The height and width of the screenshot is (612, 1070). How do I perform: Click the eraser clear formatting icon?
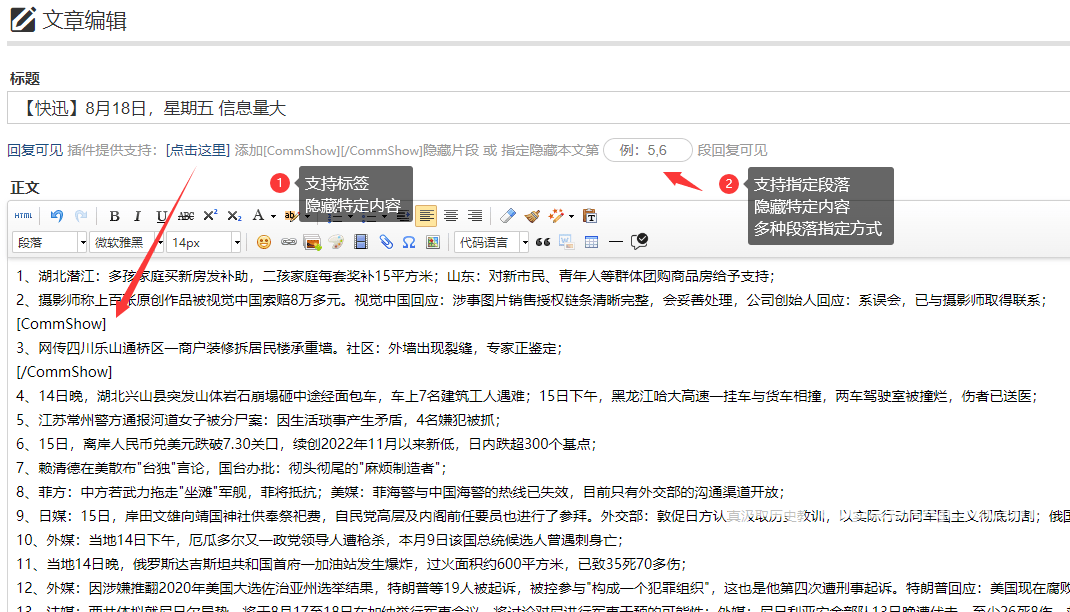[x=508, y=216]
